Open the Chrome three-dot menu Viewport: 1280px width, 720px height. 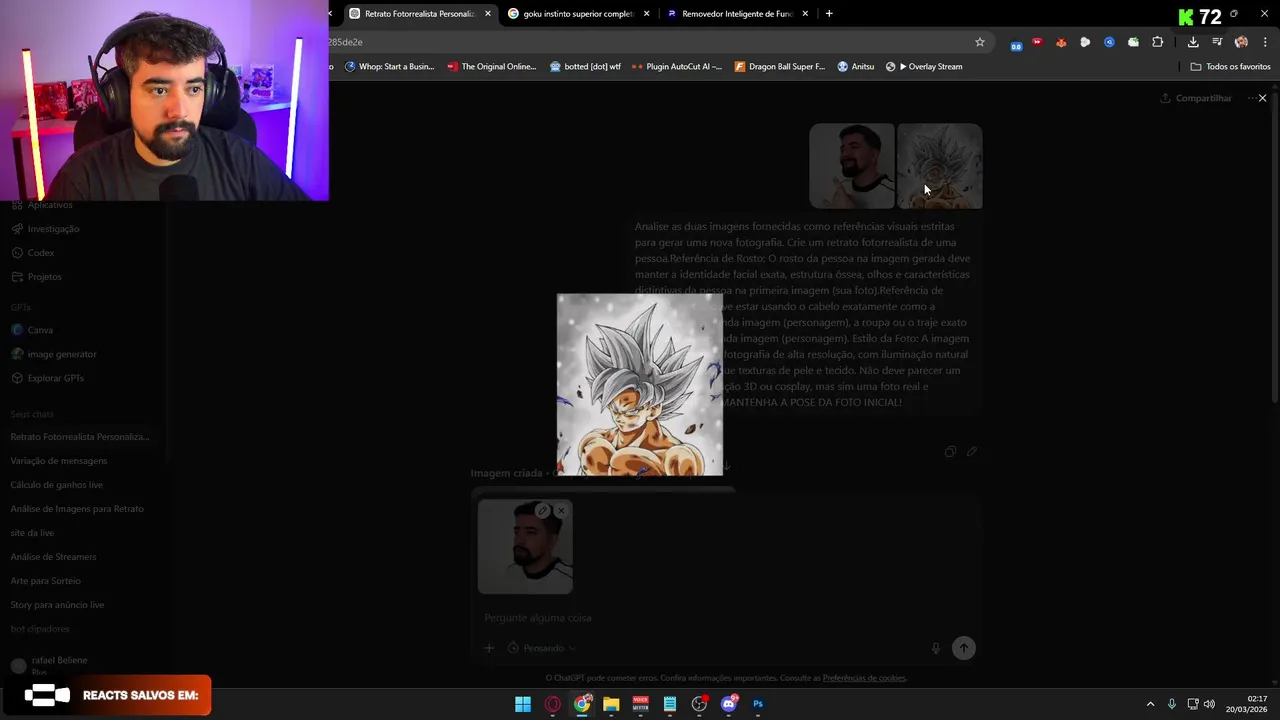(x=1266, y=42)
